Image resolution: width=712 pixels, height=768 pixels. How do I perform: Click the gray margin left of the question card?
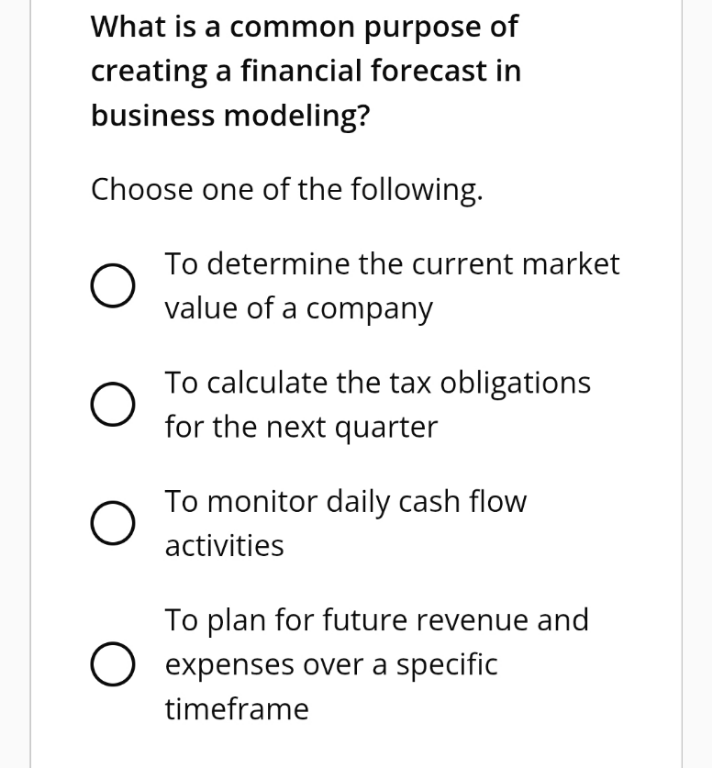pyautogui.click(x=15, y=384)
